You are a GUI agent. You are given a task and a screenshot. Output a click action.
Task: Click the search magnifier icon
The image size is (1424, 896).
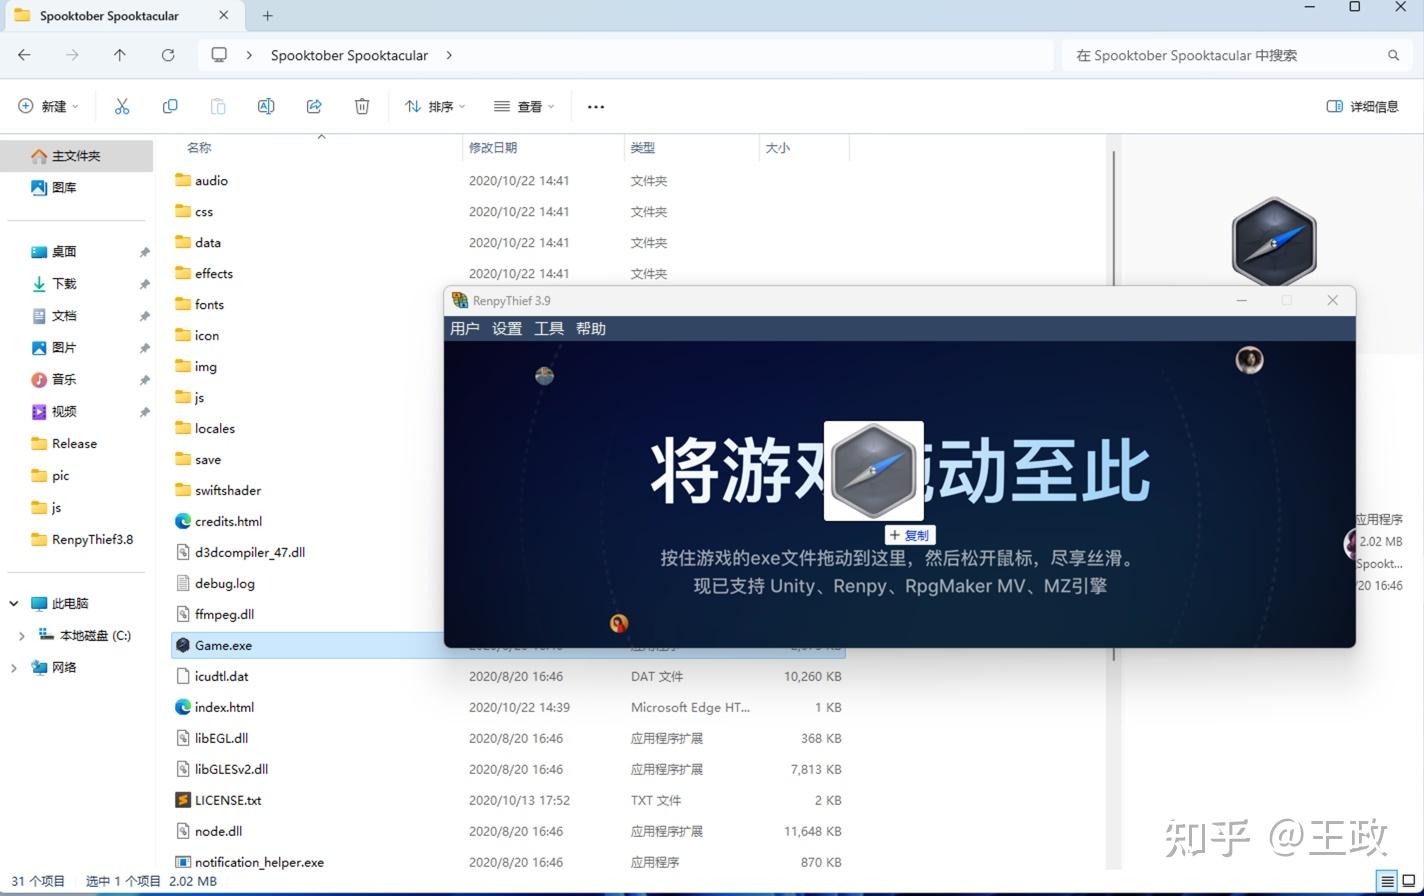(x=1393, y=55)
